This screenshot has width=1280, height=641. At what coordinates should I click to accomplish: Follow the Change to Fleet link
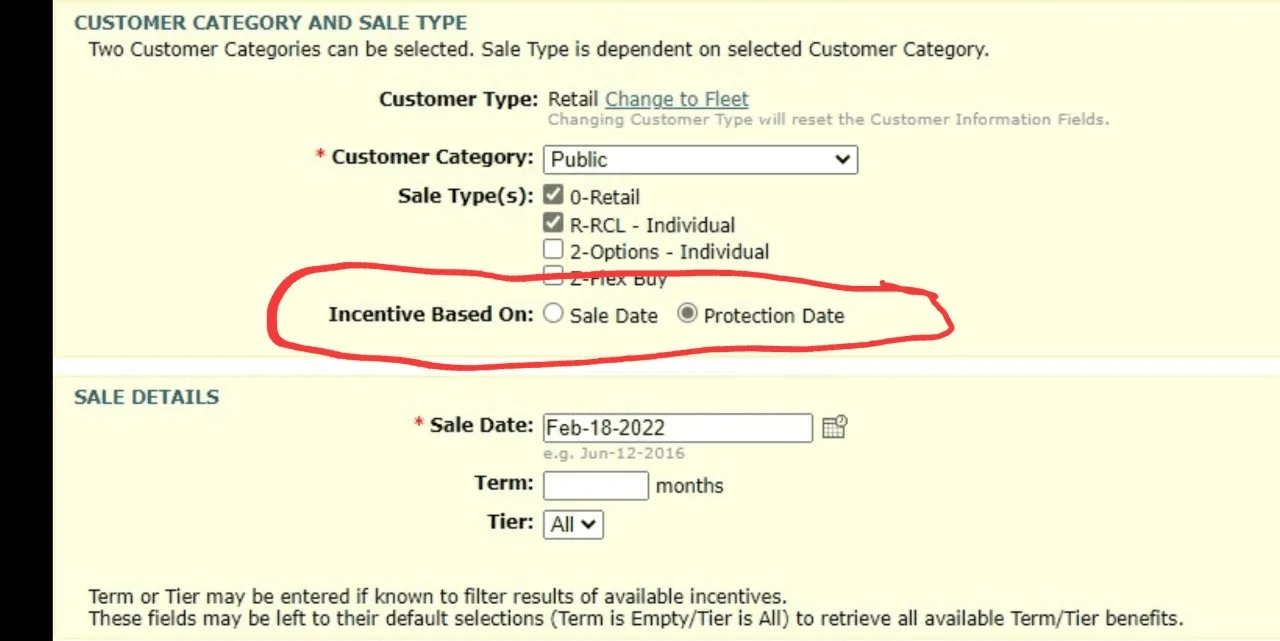click(676, 99)
